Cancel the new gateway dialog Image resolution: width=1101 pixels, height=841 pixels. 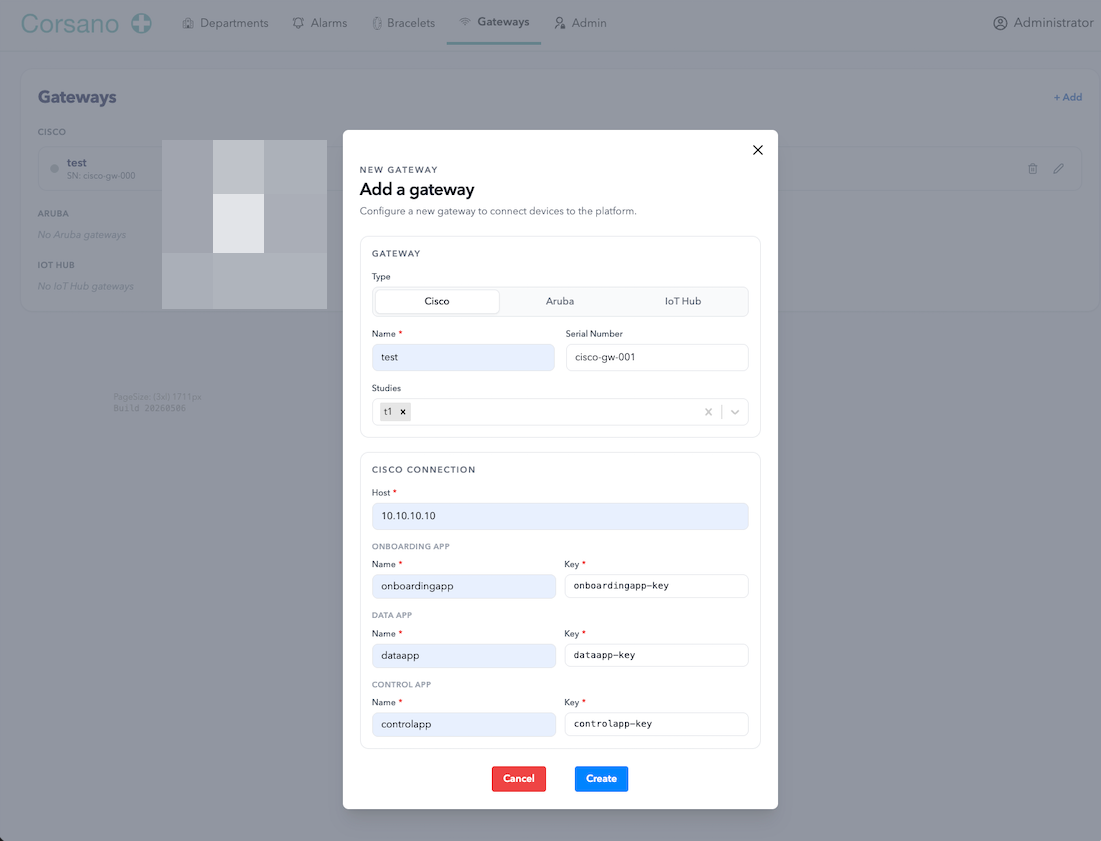tap(519, 779)
